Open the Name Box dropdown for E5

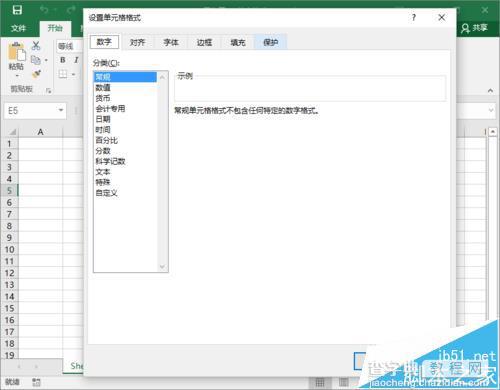(x=61, y=110)
